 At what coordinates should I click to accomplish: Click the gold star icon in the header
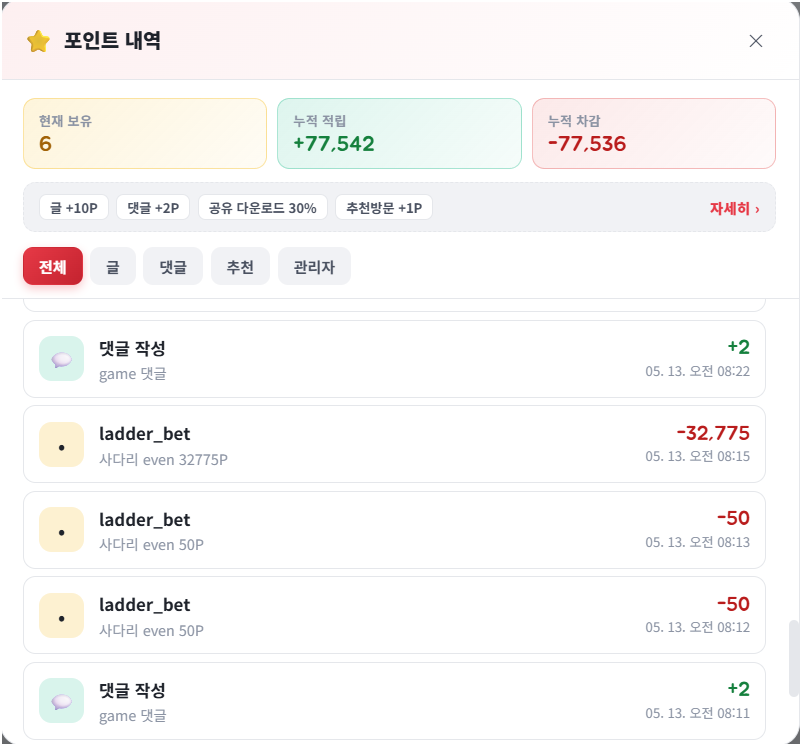point(38,41)
